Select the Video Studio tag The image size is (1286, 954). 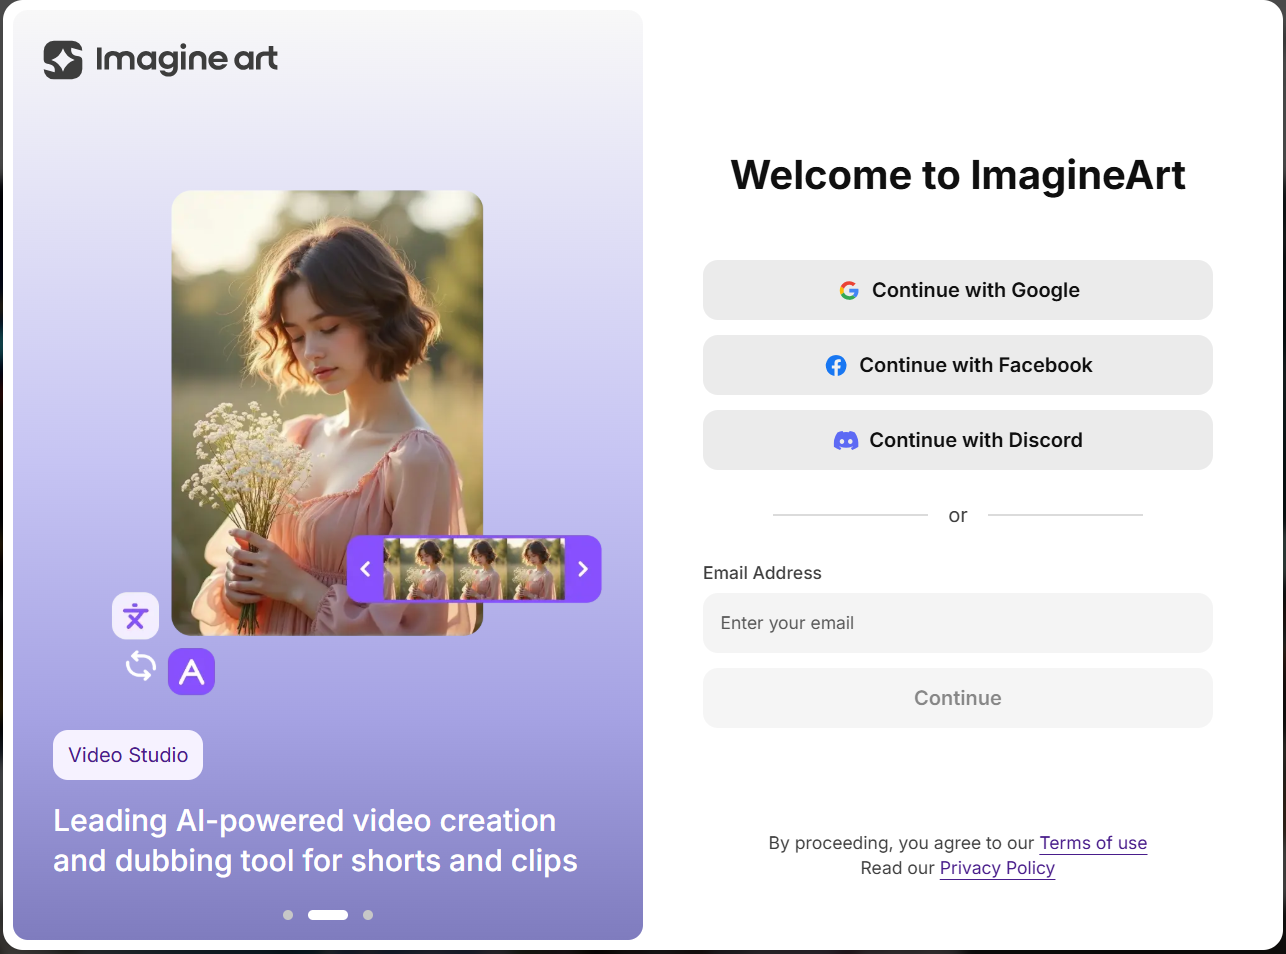128,755
